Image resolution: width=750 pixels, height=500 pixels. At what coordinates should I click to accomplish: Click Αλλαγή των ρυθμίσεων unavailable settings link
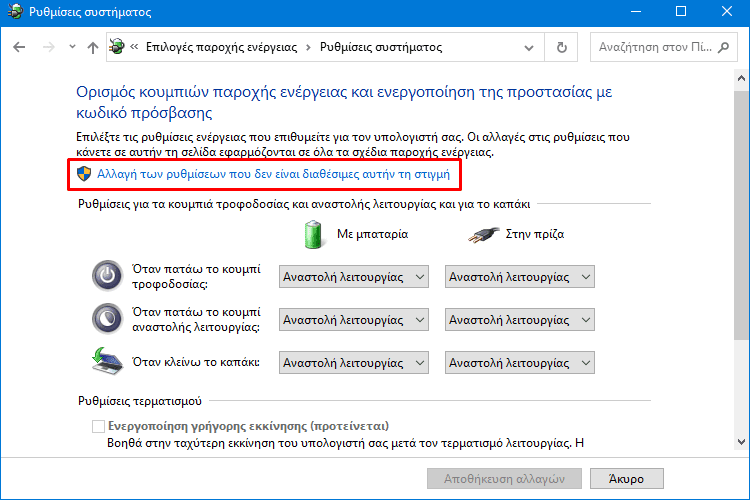274,174
